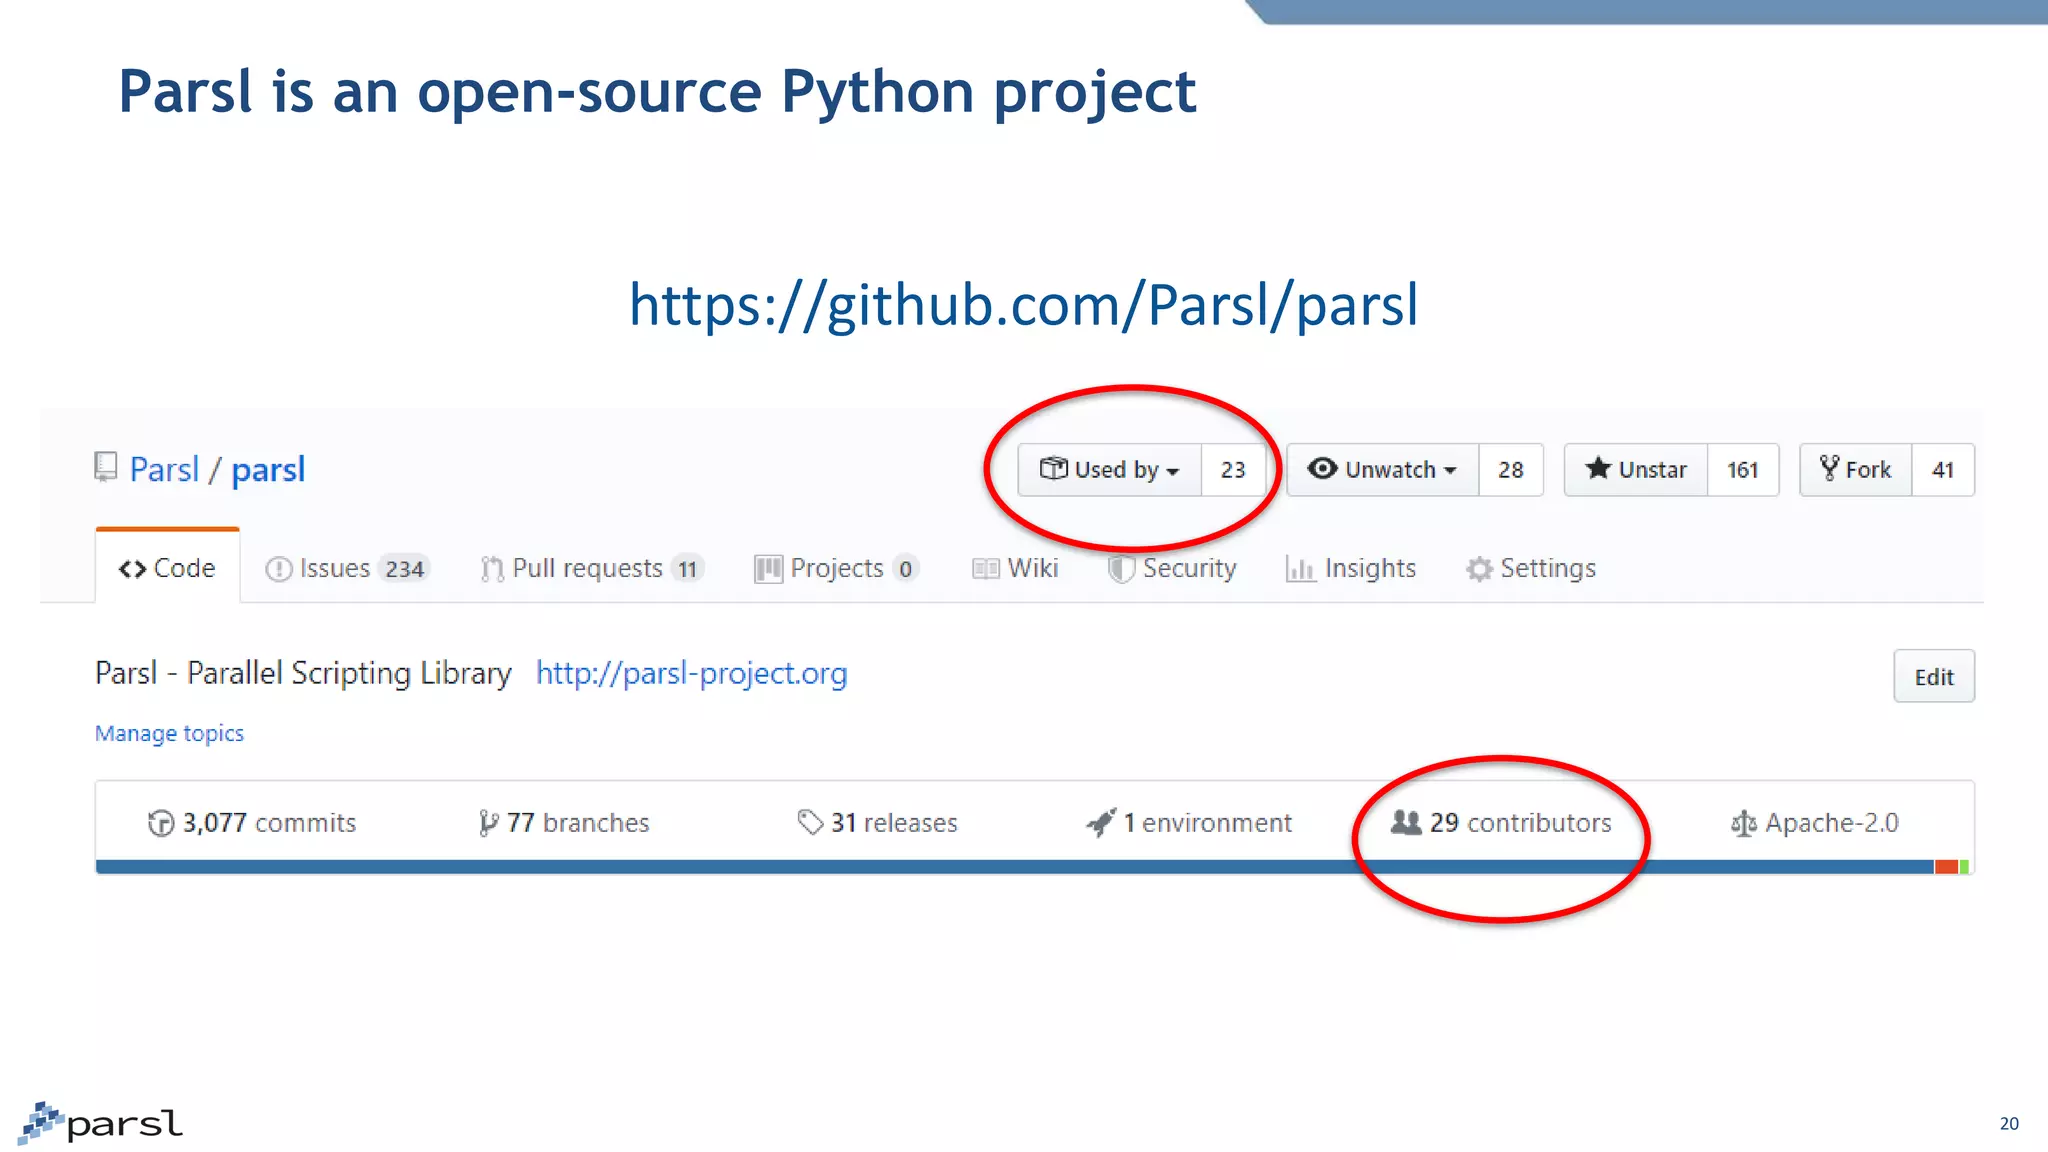
Task: Open the 1 environment link
Action: [x=1190, y=822]
